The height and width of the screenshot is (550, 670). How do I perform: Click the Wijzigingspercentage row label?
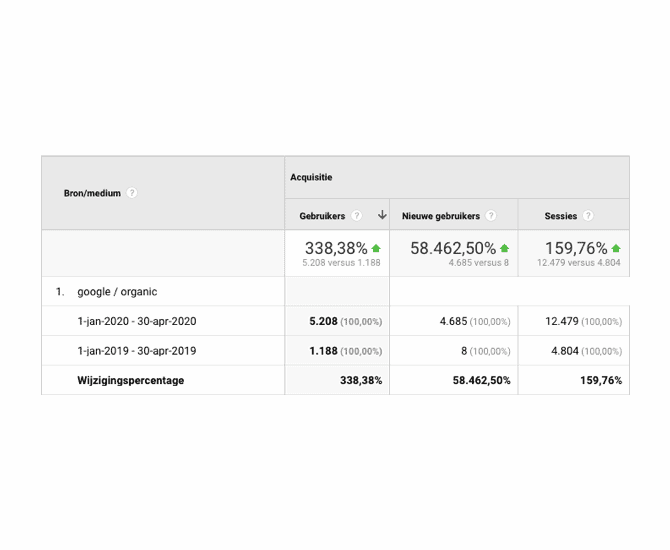(131, 381)
